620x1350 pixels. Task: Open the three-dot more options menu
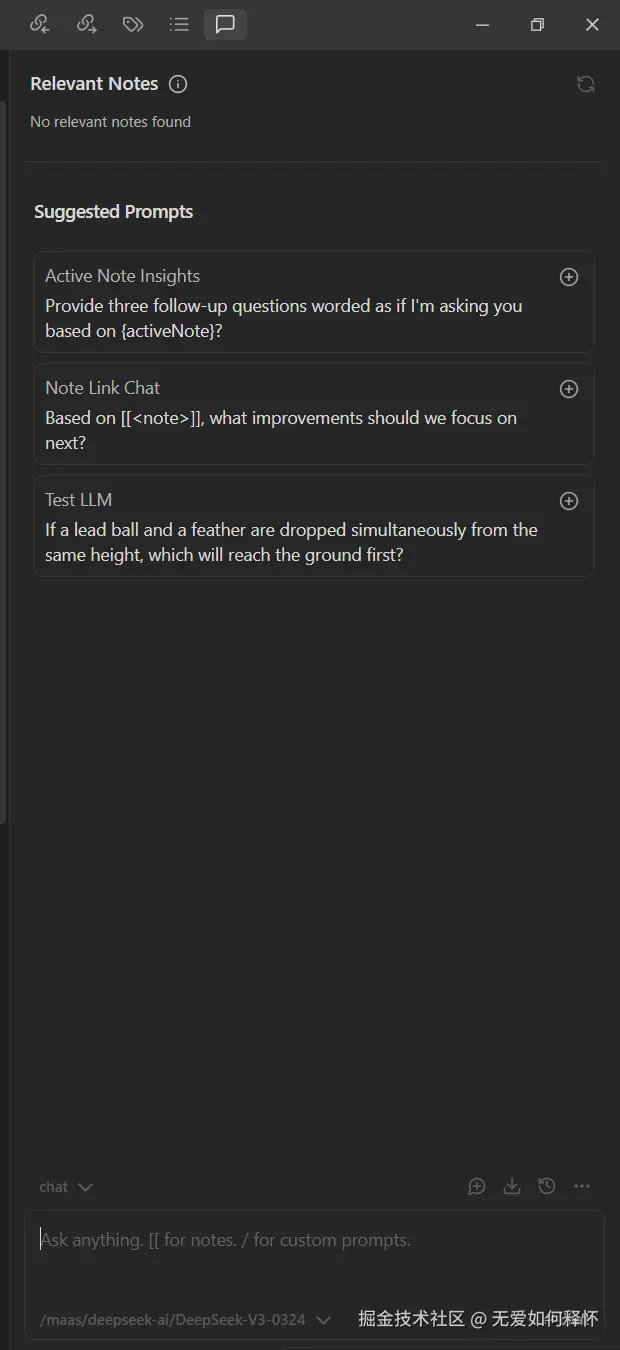[582, 1186]
